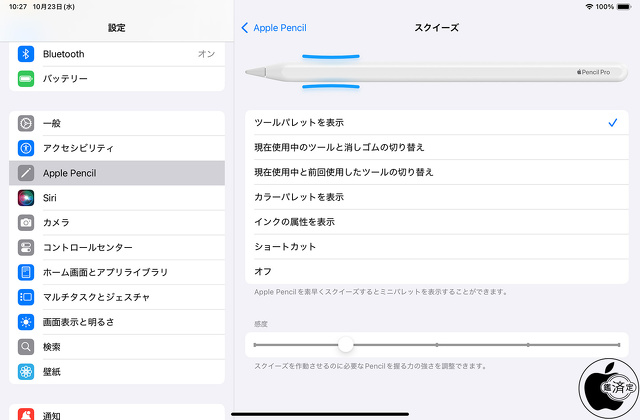Tap the Siri icon
The image size is (640, 420).
click(26, 198)
